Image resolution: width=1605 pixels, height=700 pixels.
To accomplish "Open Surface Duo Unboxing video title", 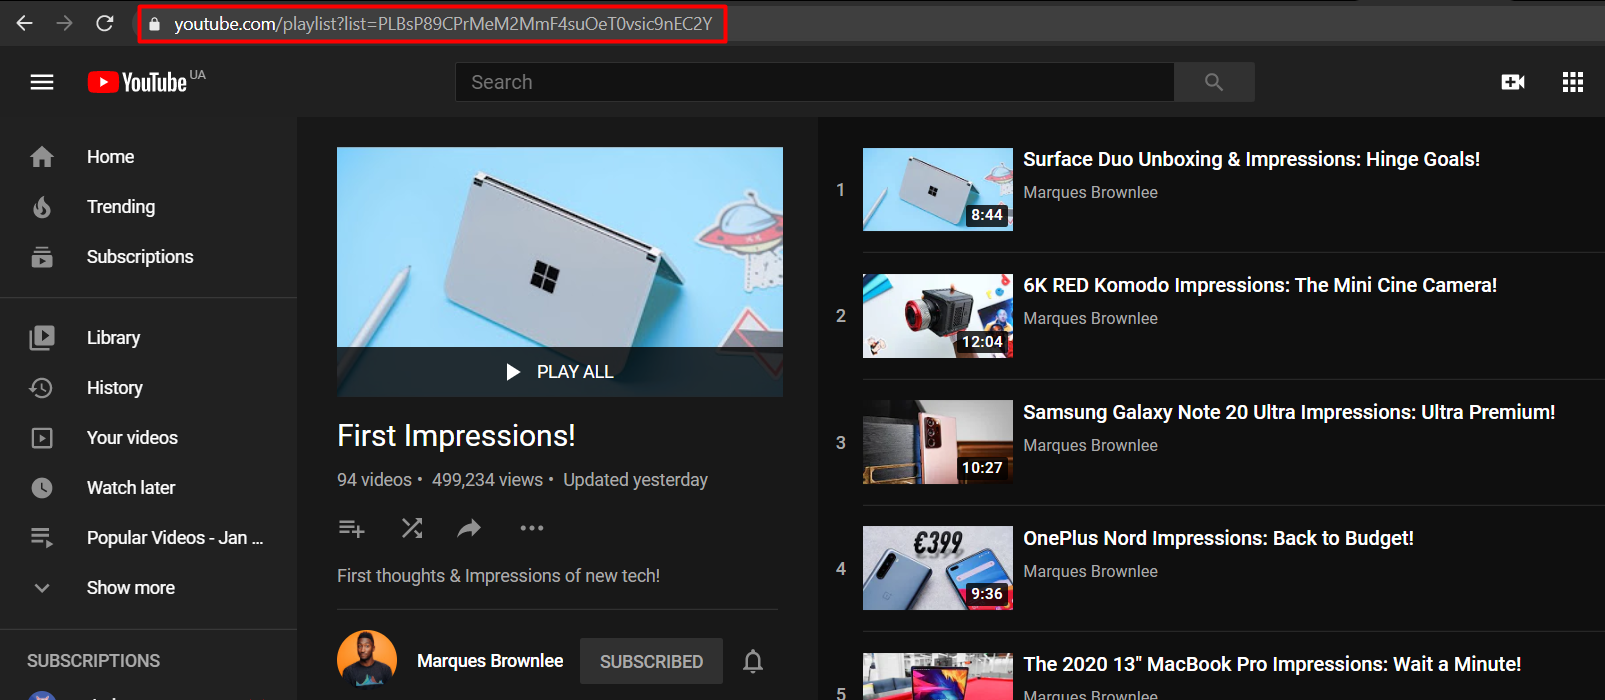I will (1251, 159).
